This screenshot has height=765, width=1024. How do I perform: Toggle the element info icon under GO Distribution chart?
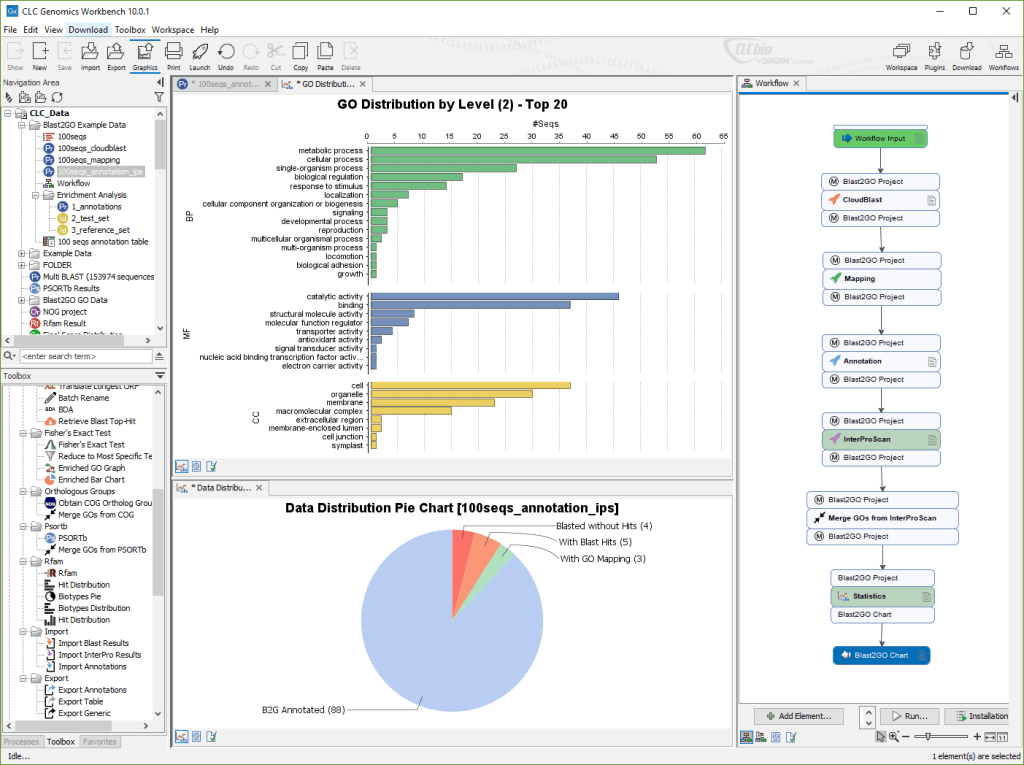pyautogui.click(x=212, y=466)
